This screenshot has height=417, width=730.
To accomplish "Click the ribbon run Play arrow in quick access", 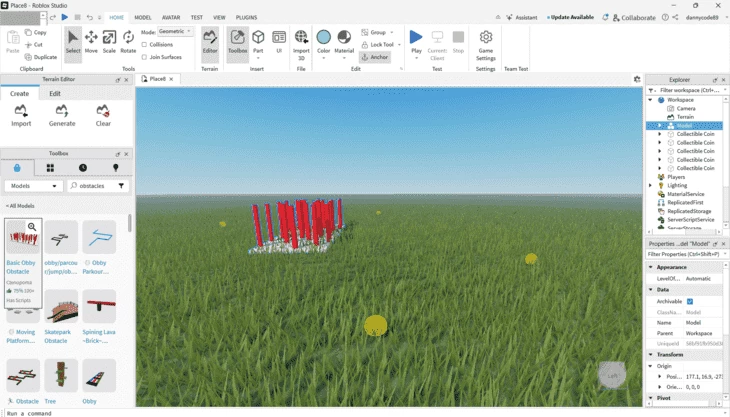I will click(x=65, y=17).
